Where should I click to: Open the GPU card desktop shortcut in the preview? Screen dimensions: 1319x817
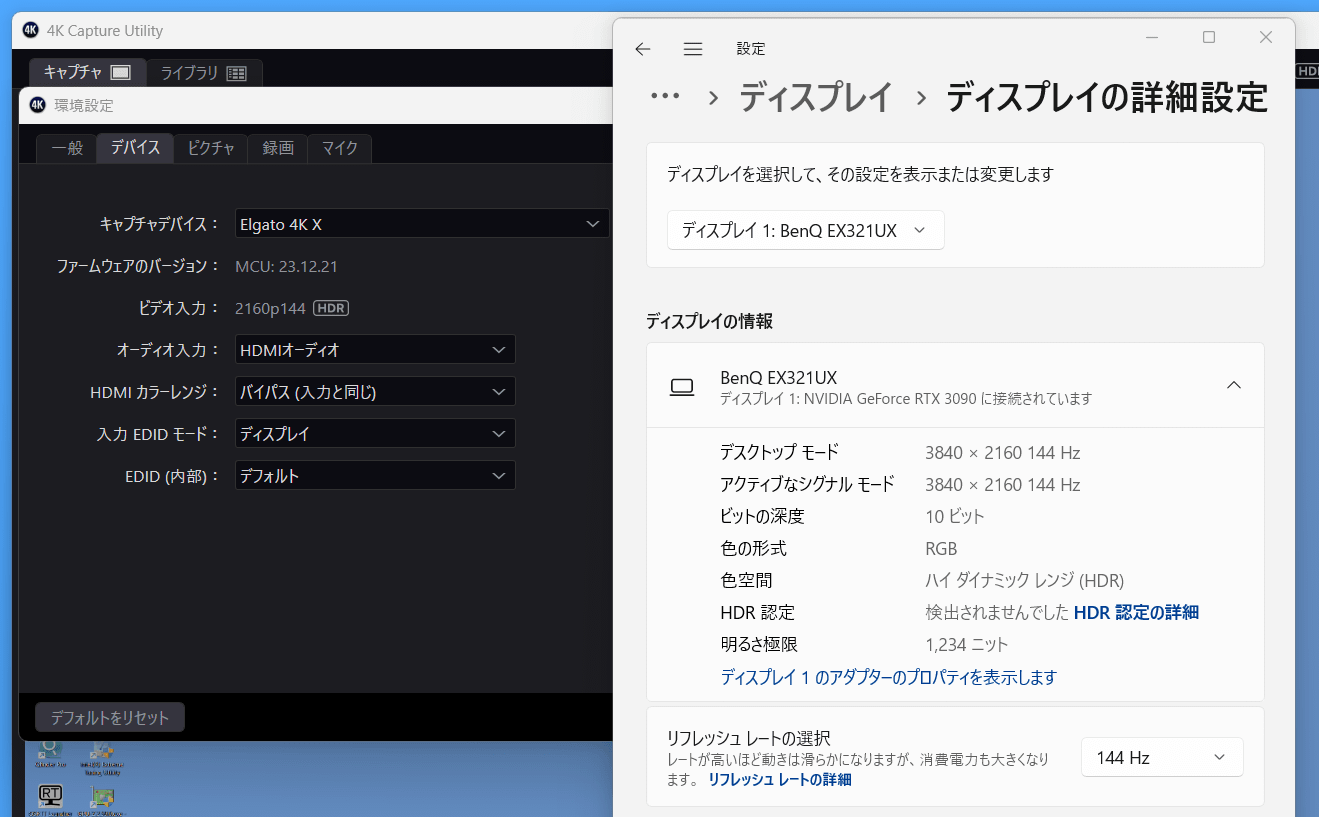[101, 798]
